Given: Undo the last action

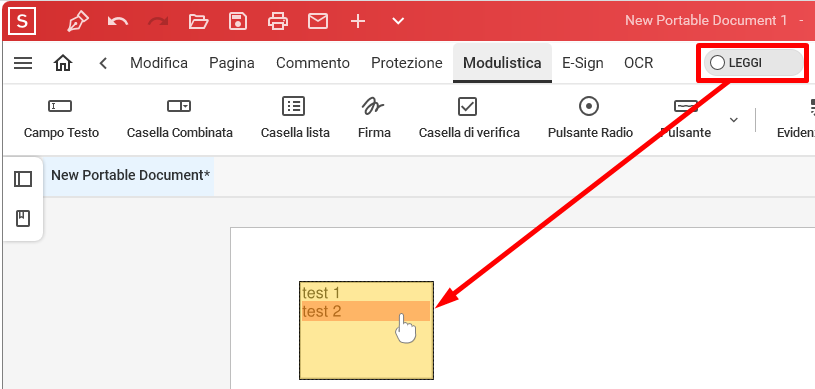Looking at the screenshot, I should [x=118, y=21].
